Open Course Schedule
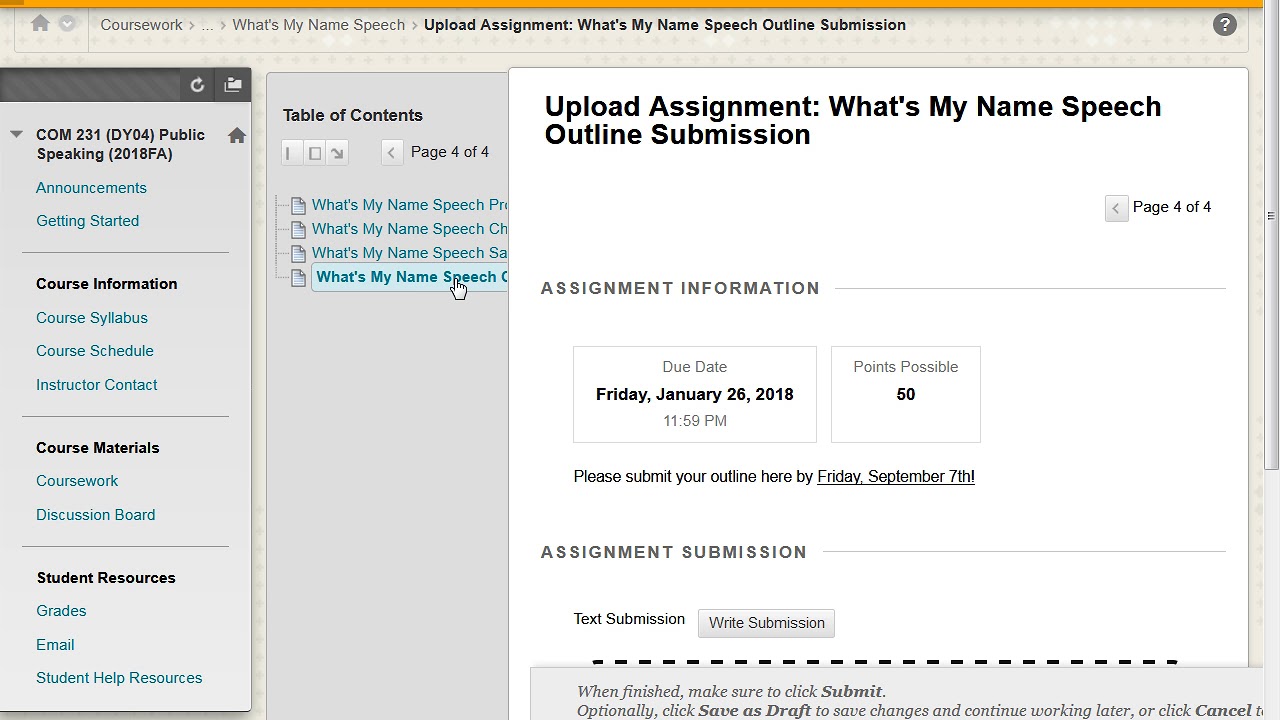Viewport: 1280px width, 720px height. point(95,351)
